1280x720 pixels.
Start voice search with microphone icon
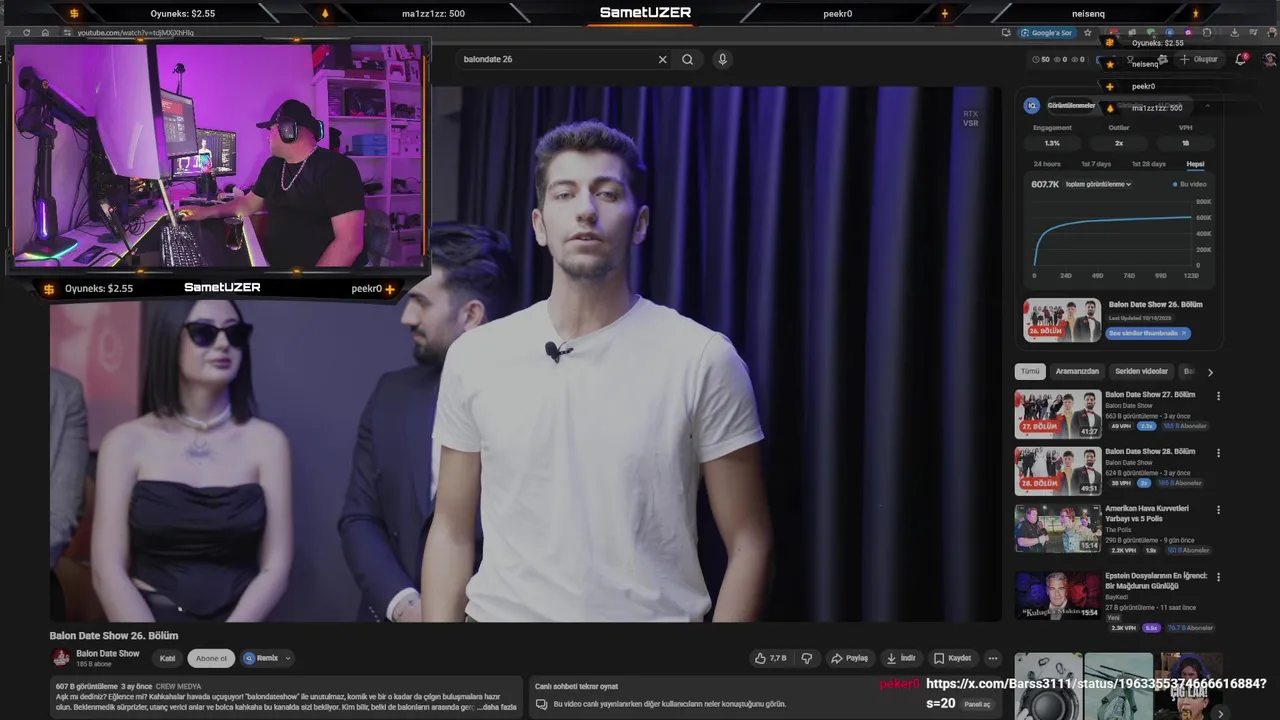[722, 59]
